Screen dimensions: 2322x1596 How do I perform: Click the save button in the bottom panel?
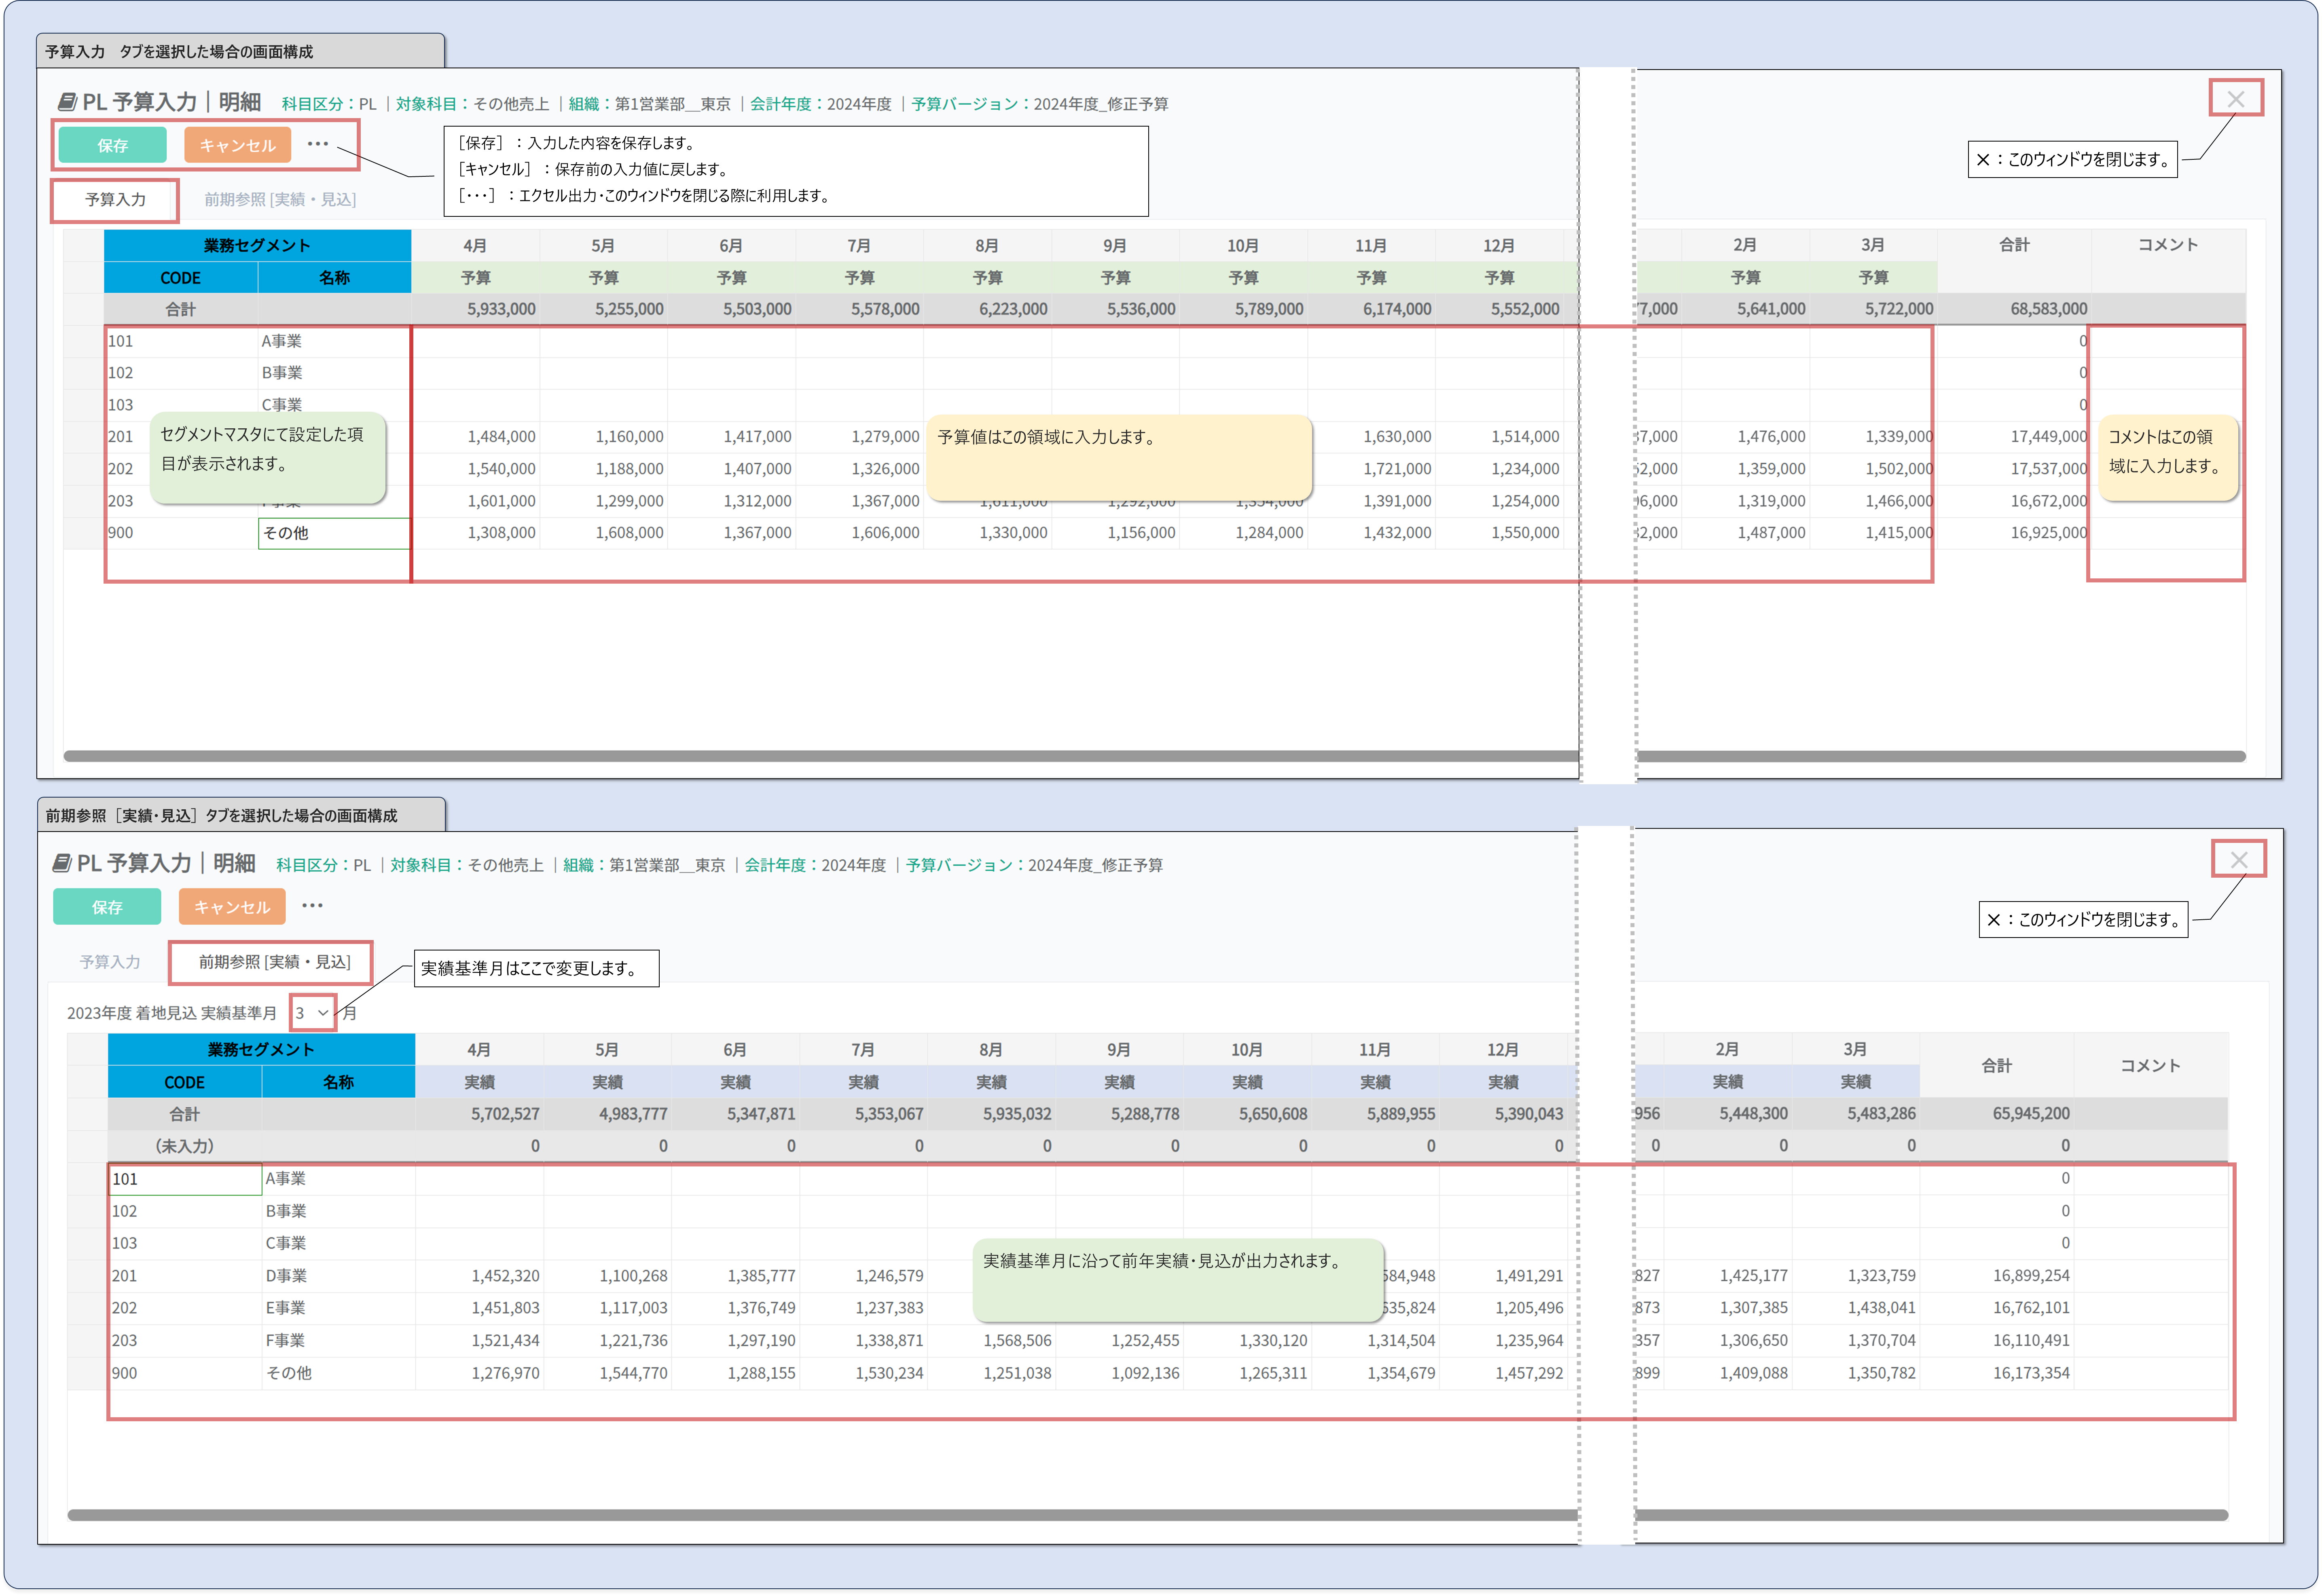tap(107, 907)
